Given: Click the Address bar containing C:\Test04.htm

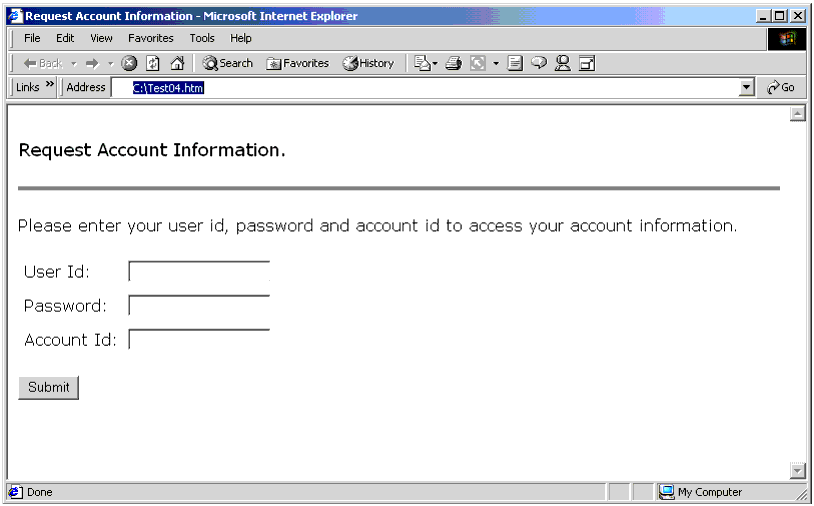Looking at the screenshot, I should [426, 88].
